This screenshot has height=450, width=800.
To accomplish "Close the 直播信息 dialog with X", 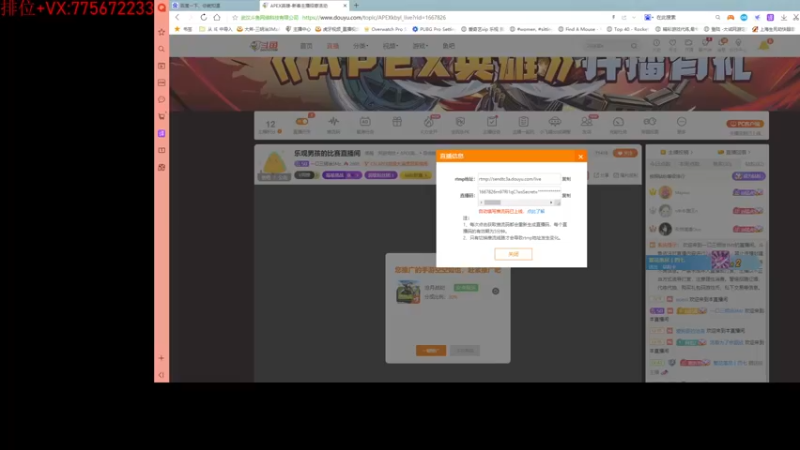I will 580,157.
